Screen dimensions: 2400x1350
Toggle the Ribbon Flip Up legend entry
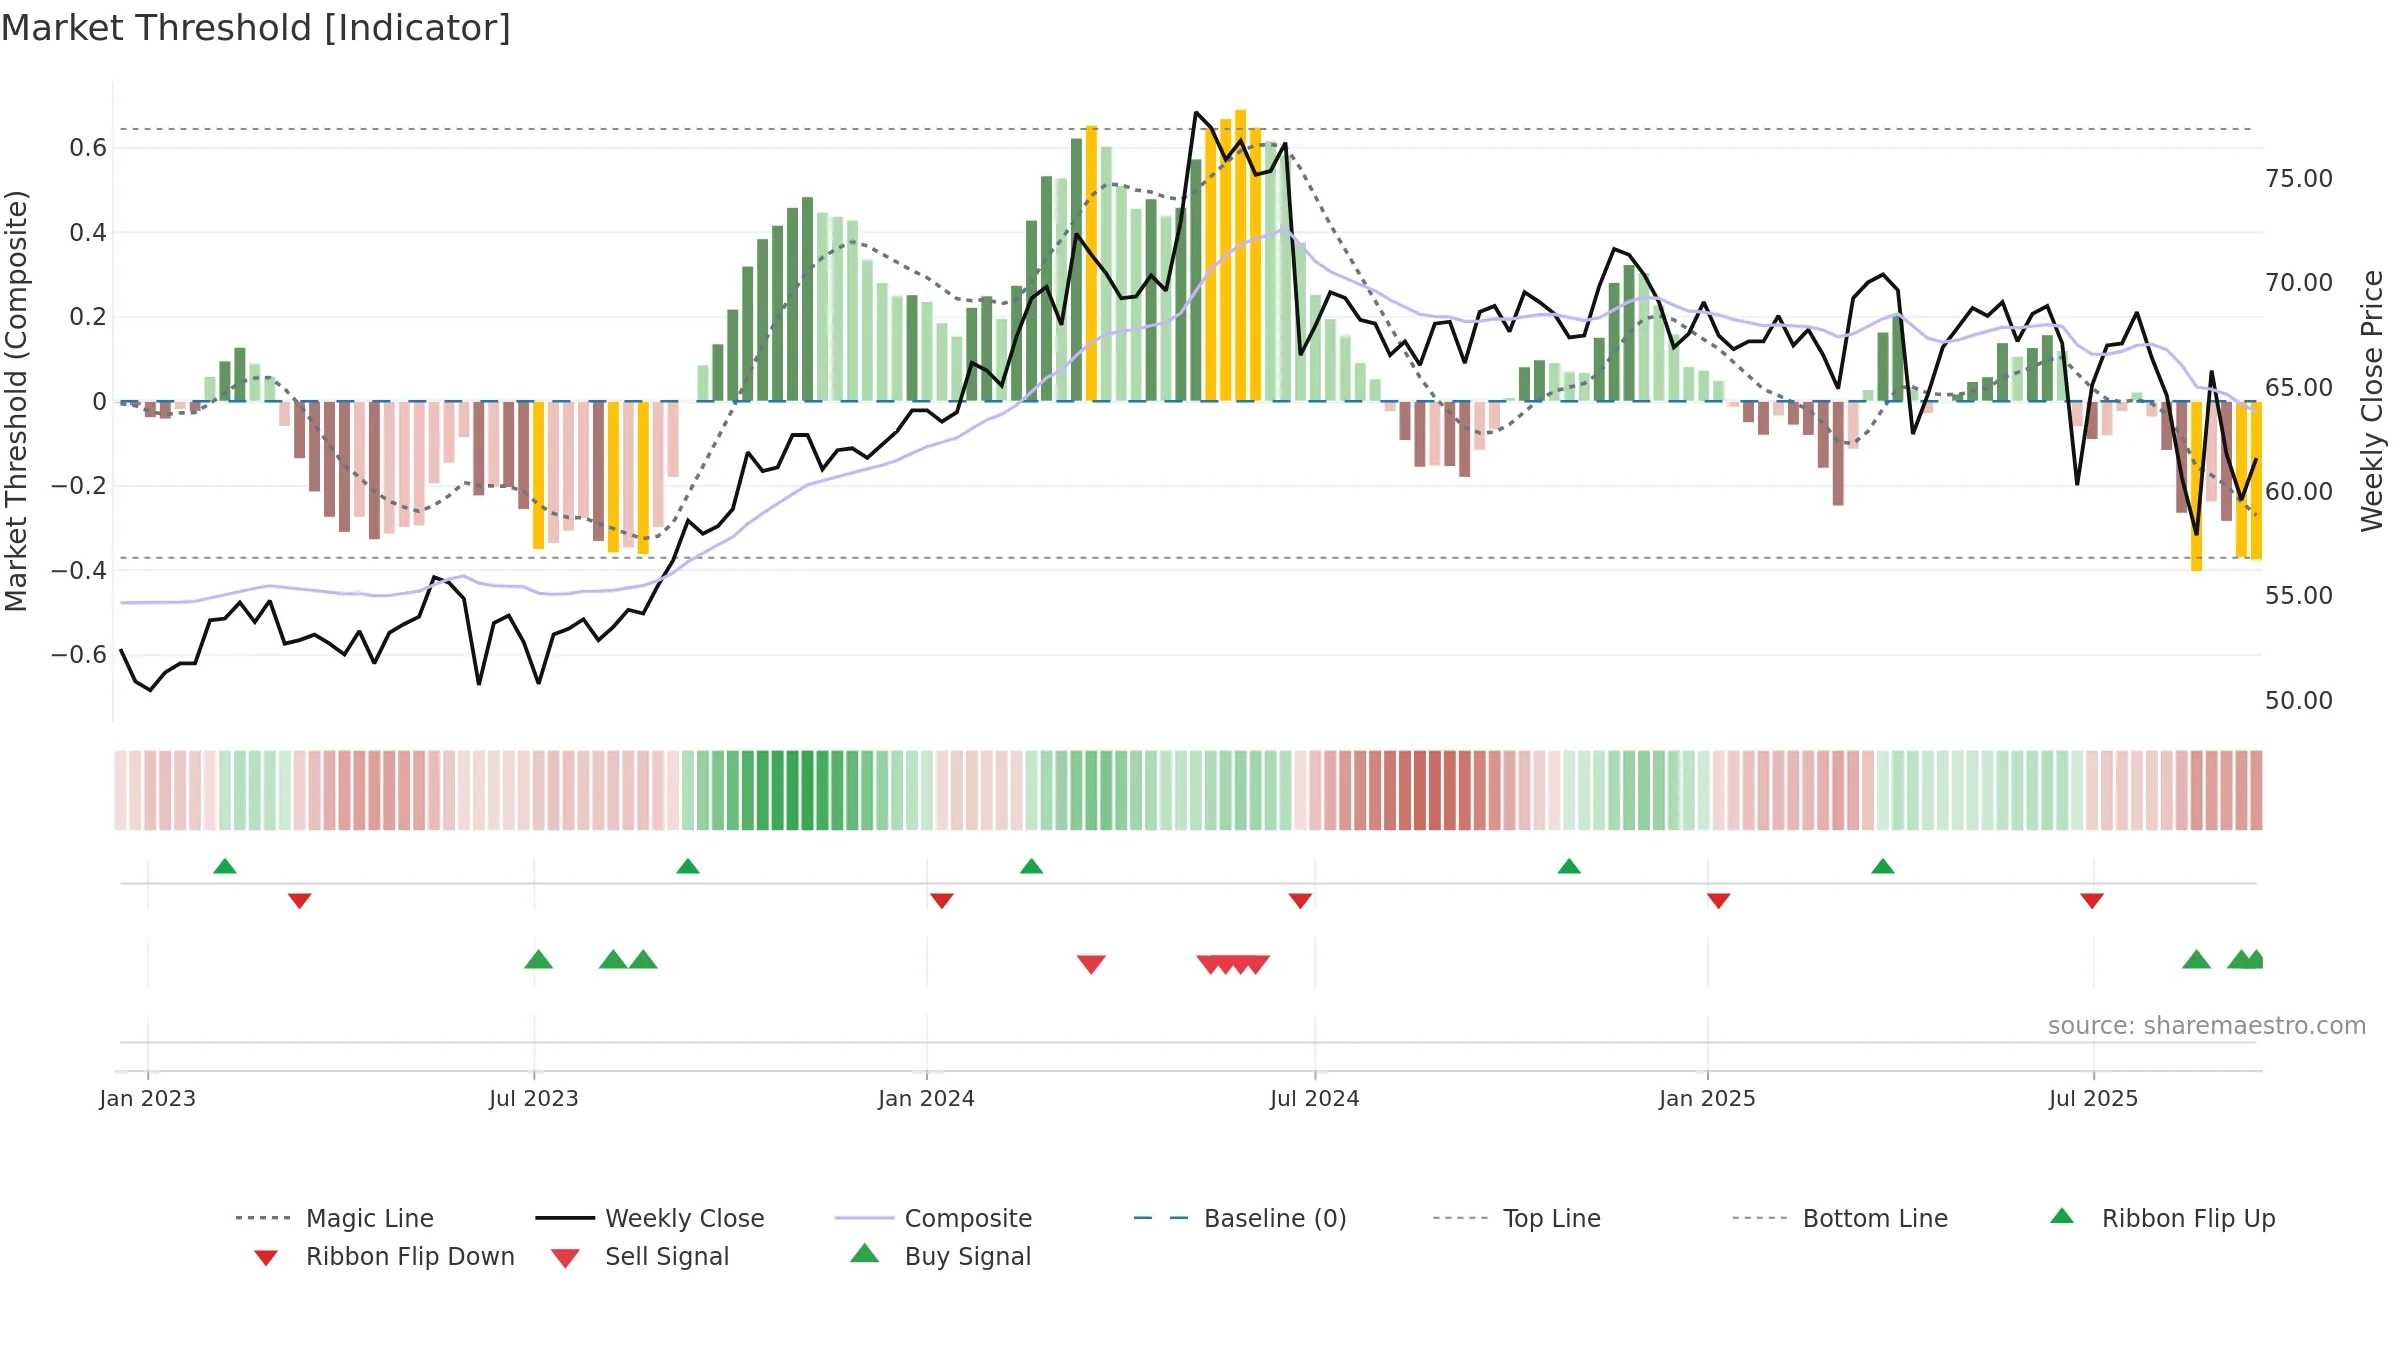coord(2162,1218)
